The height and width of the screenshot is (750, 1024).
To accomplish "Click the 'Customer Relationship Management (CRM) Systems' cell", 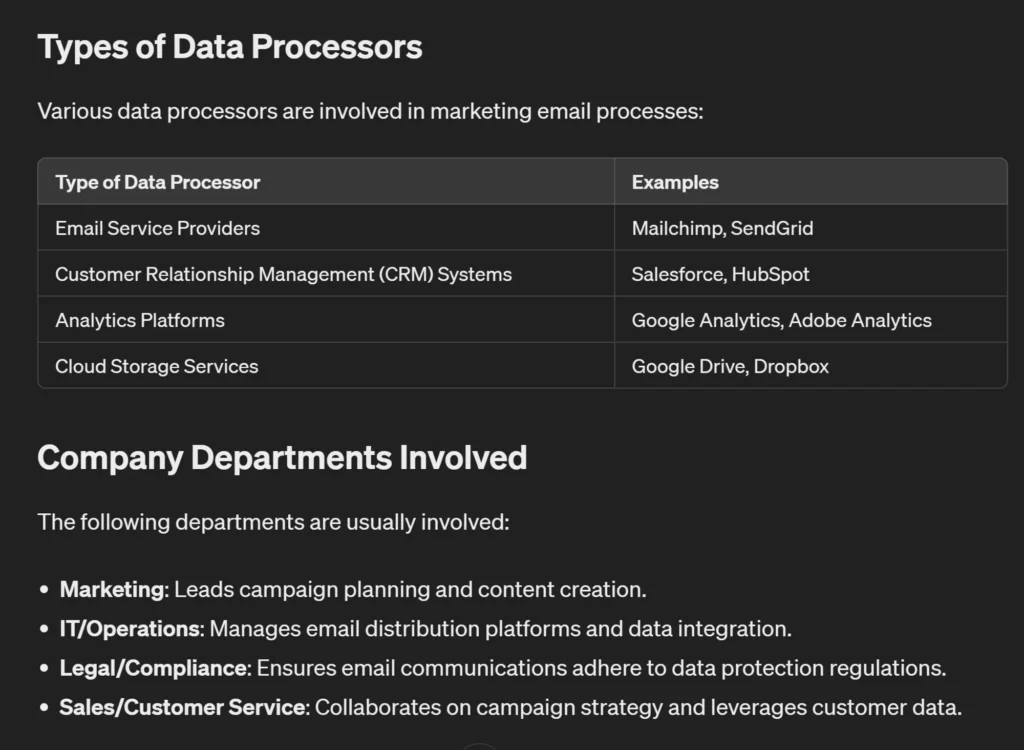I will 283,274.
